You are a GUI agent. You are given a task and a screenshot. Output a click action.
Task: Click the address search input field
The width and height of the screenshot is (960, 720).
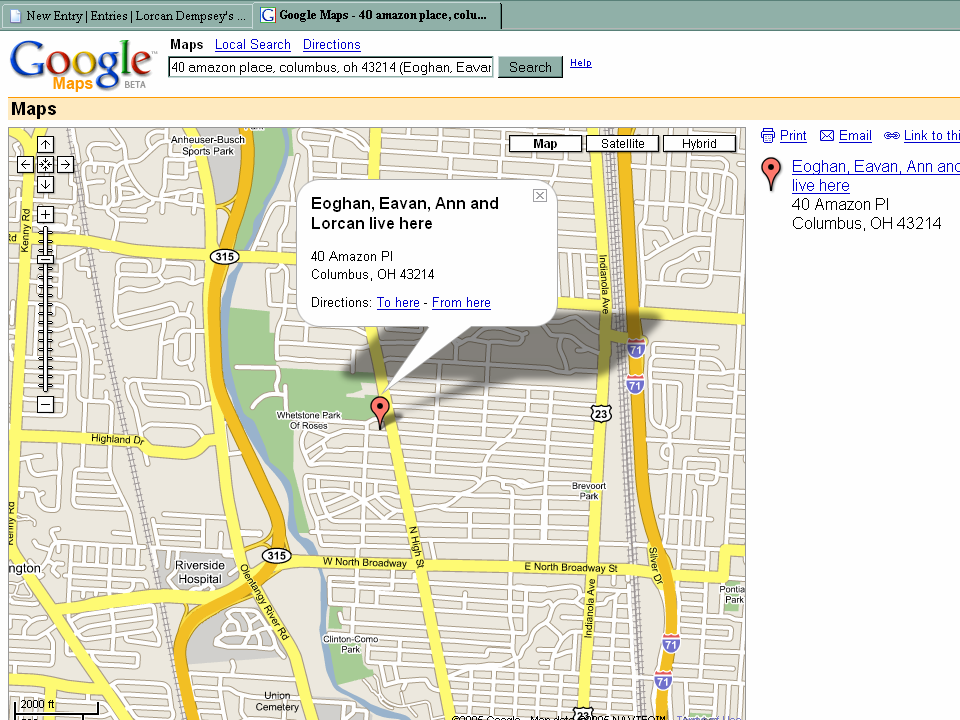click(331, 67)
